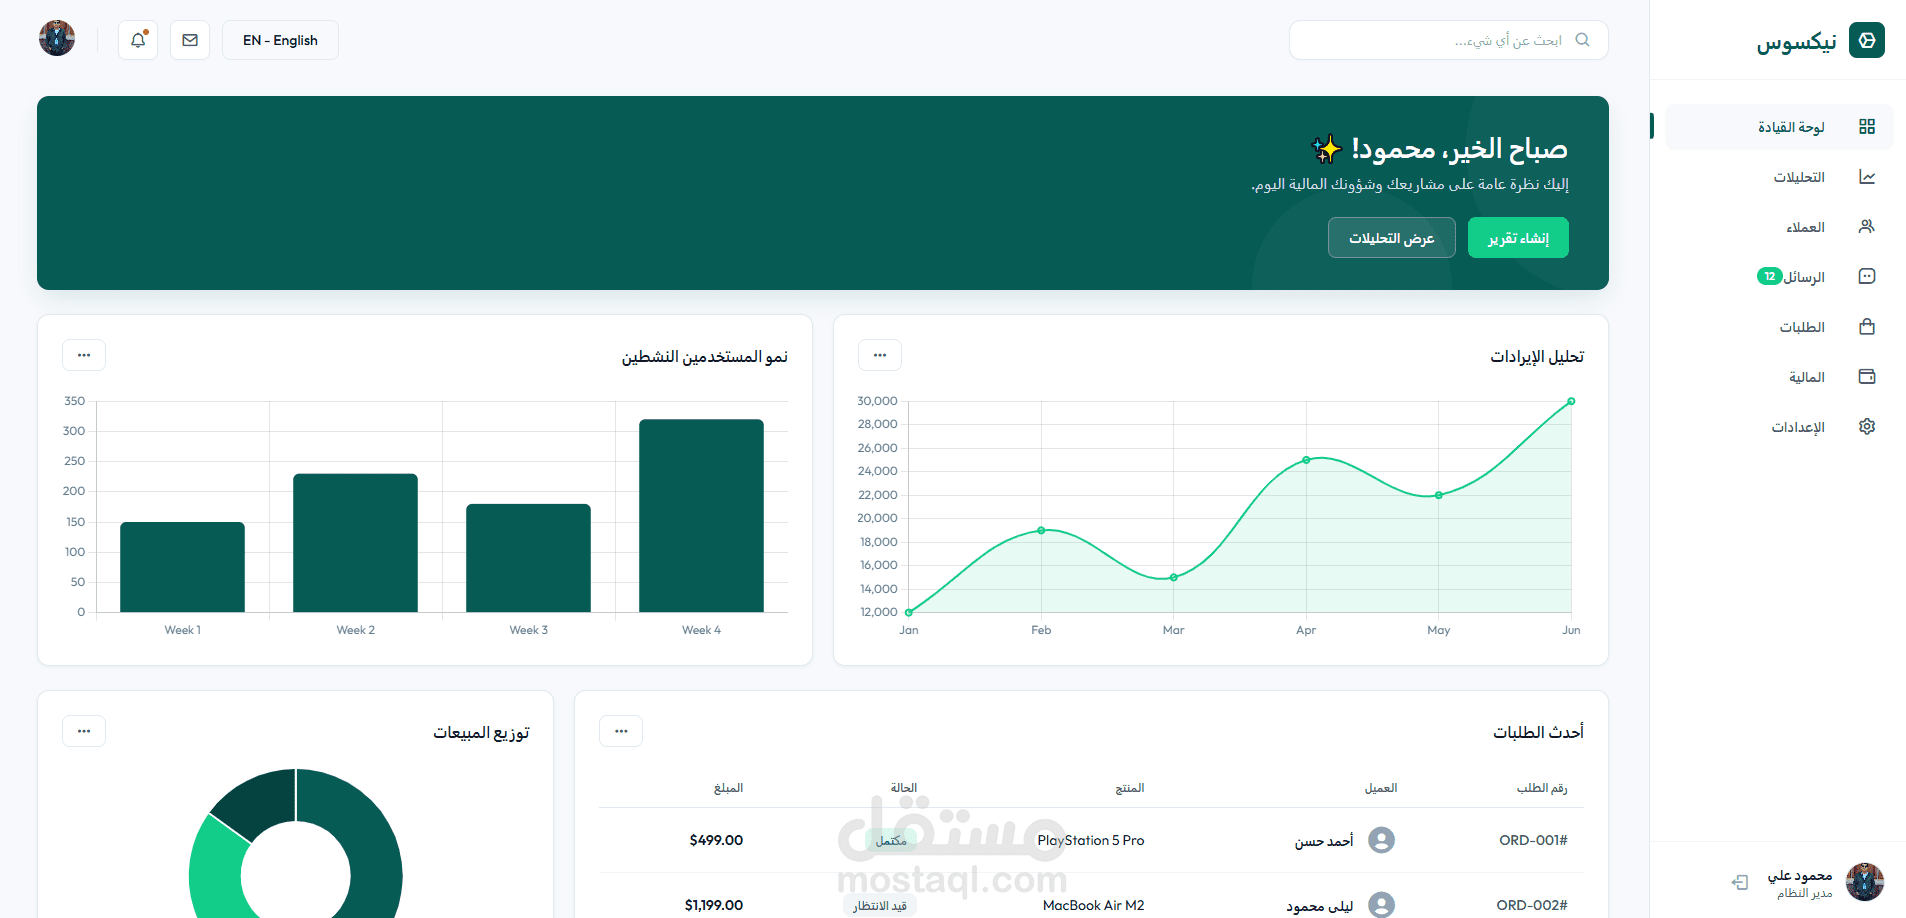Select العملاء in sidebar menu
The width and height of the screenshot is (1906, 918).
tap(1780, 227)
